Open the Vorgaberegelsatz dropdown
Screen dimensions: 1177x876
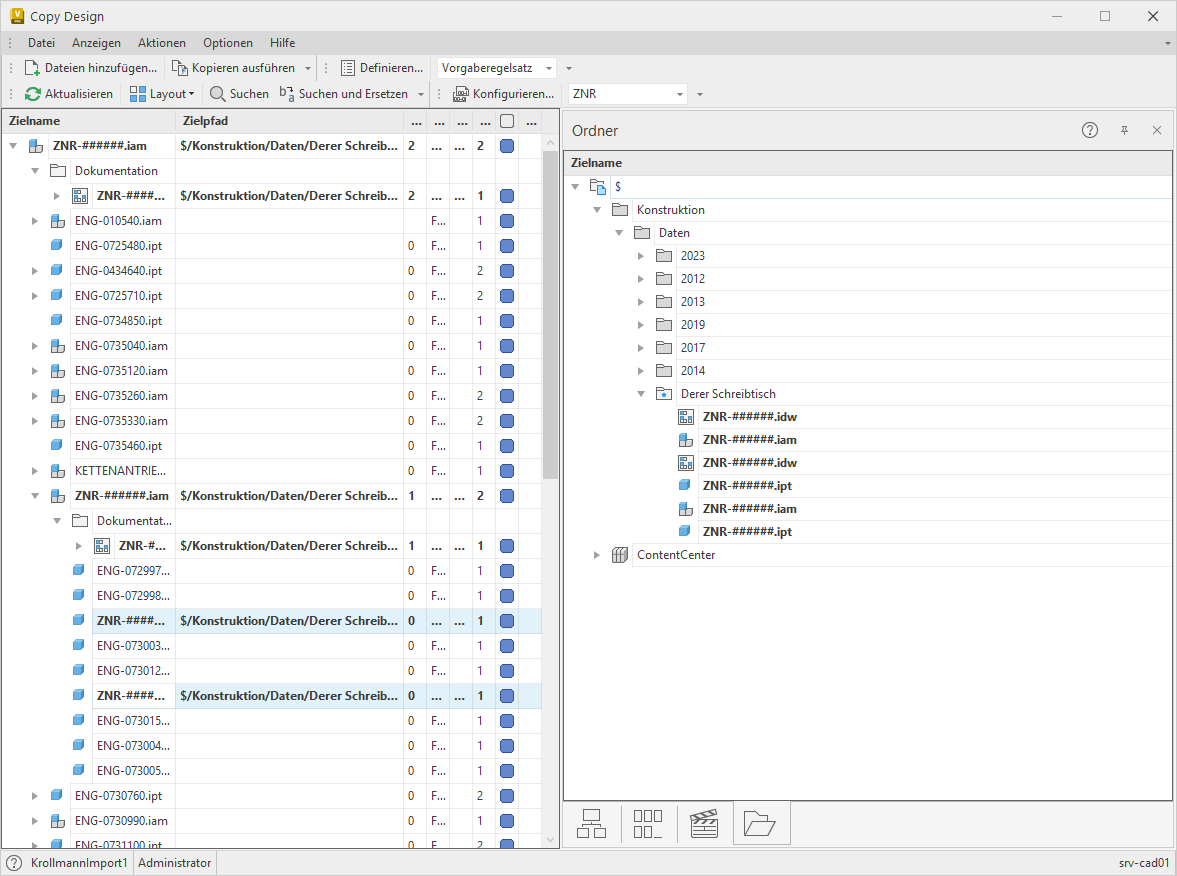tap(497, 68)
